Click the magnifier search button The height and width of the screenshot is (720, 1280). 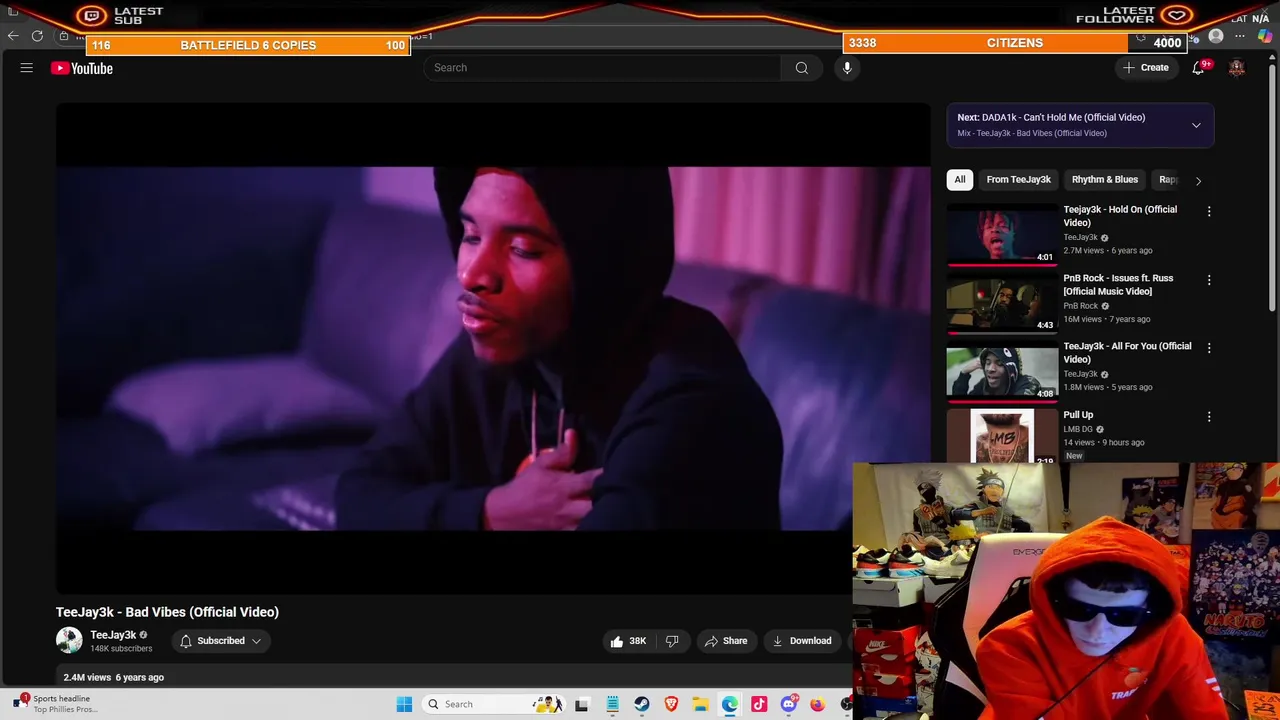coord(801,68)
